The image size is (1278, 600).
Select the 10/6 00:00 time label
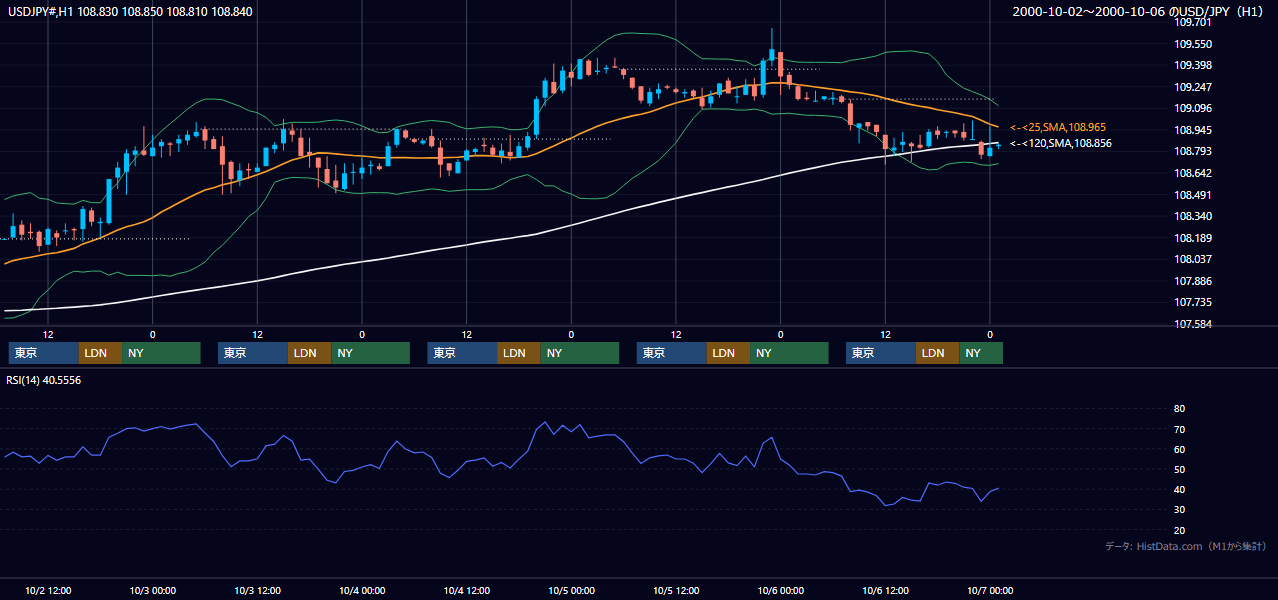click(780, 590)
